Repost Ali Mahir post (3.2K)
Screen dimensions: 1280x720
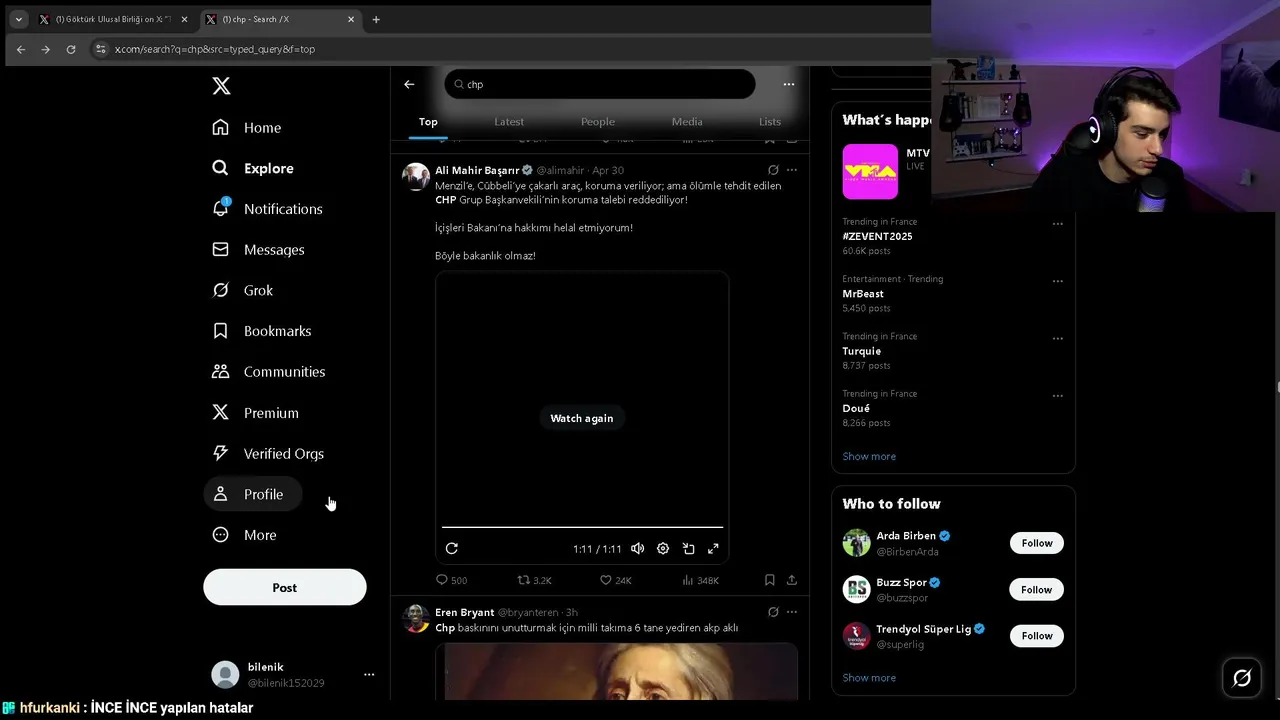[x=535, y=580]
